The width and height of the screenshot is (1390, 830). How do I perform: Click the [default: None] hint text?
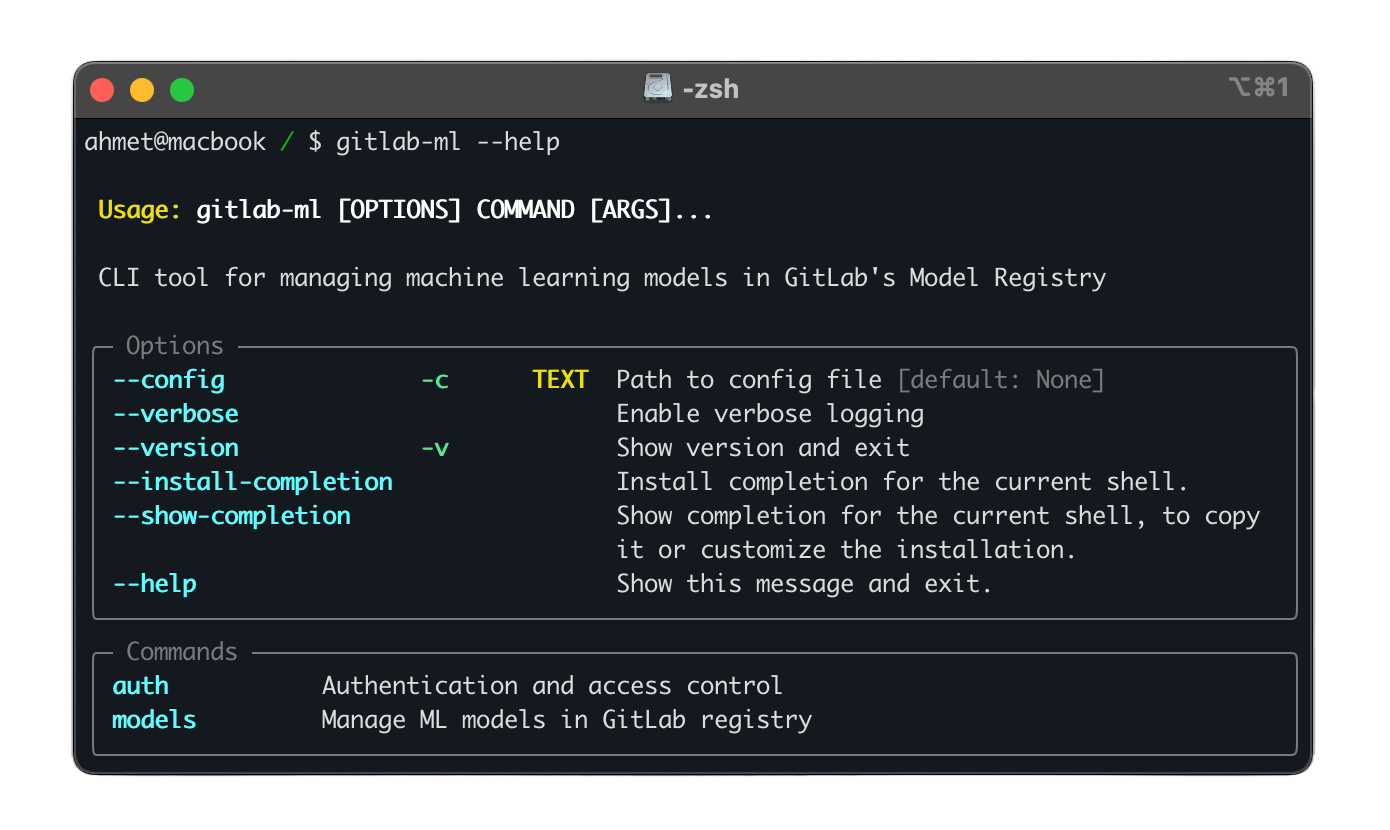pos(1000,380)
